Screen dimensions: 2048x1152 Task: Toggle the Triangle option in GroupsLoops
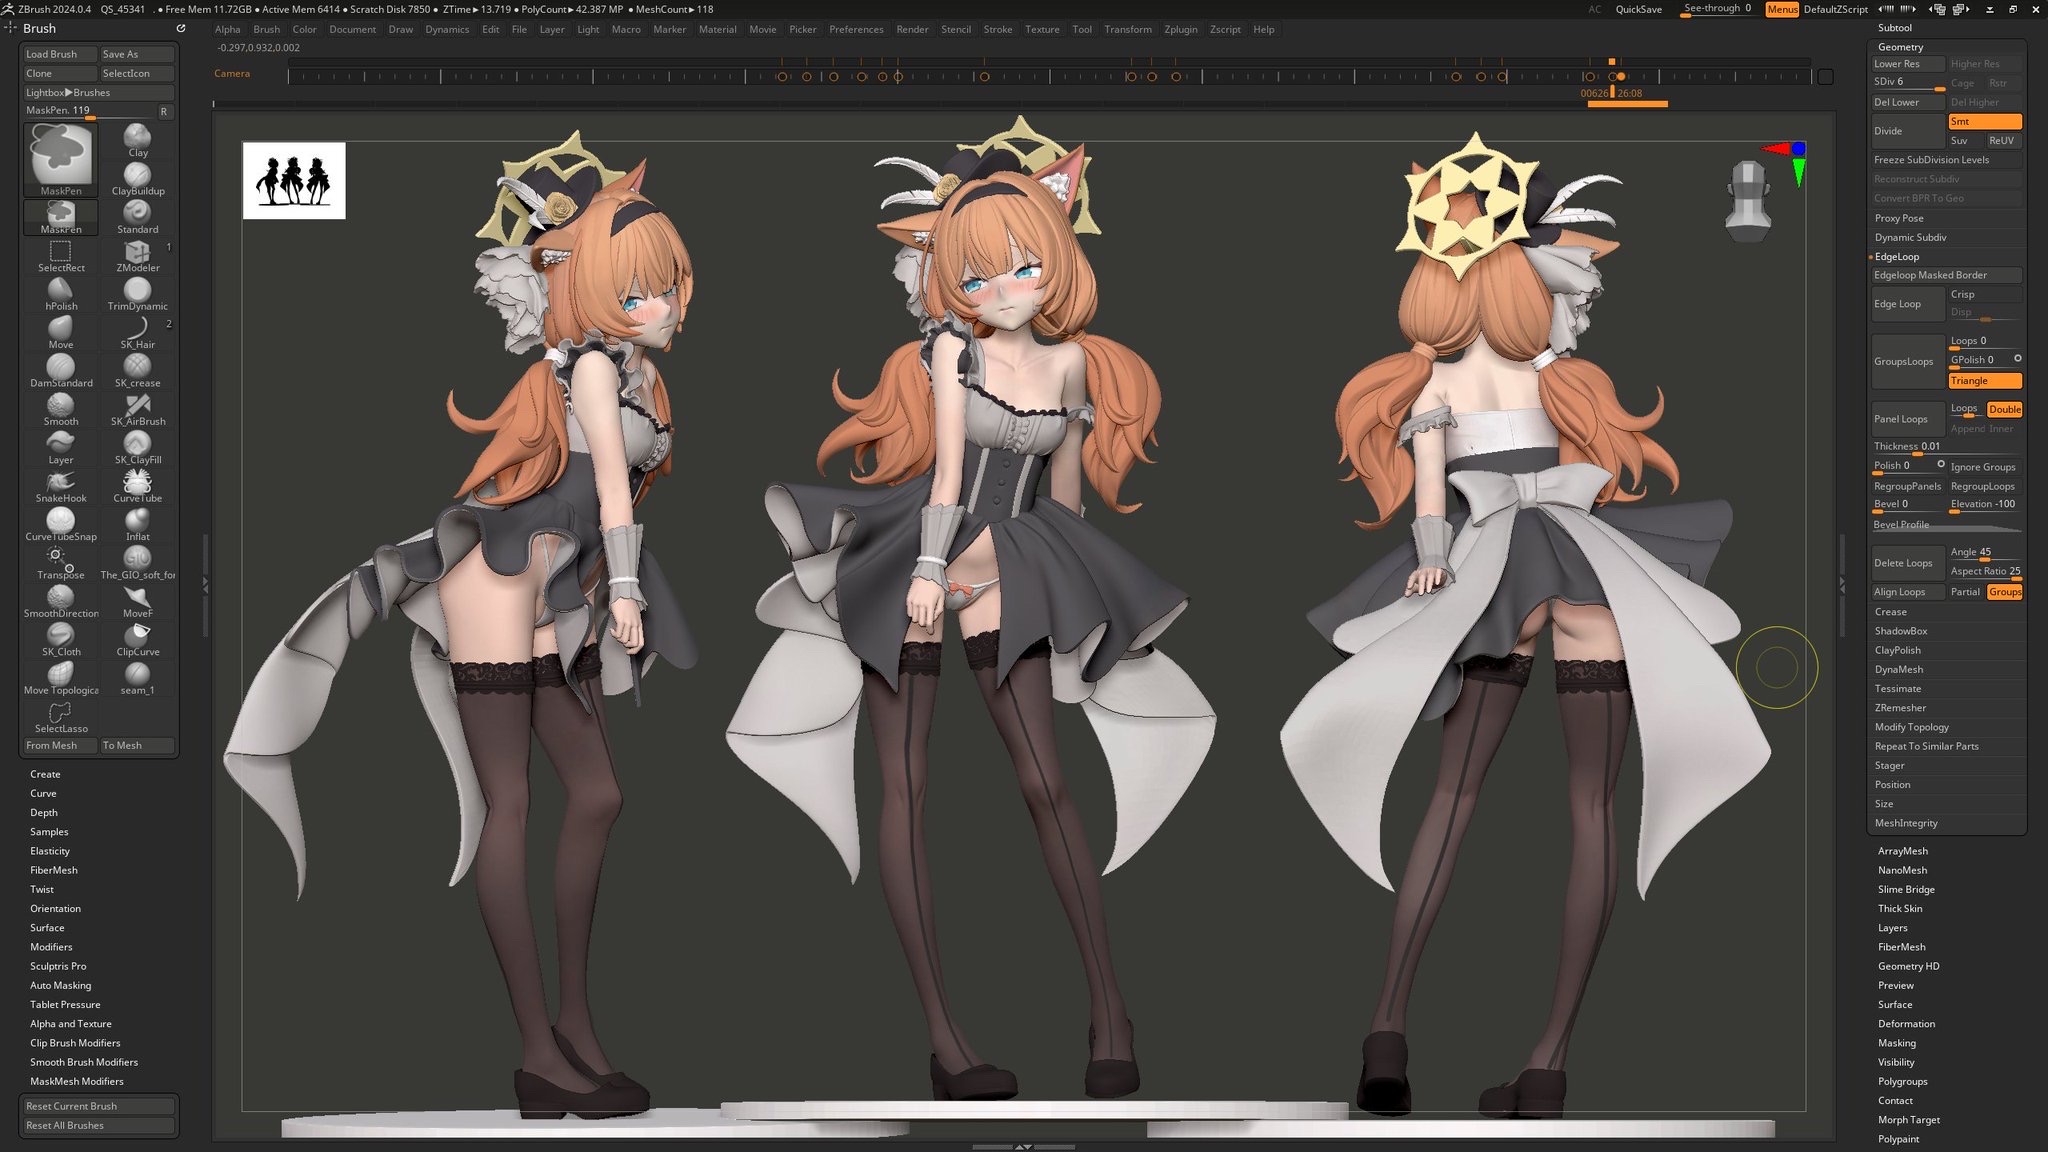click(1984, 380)
